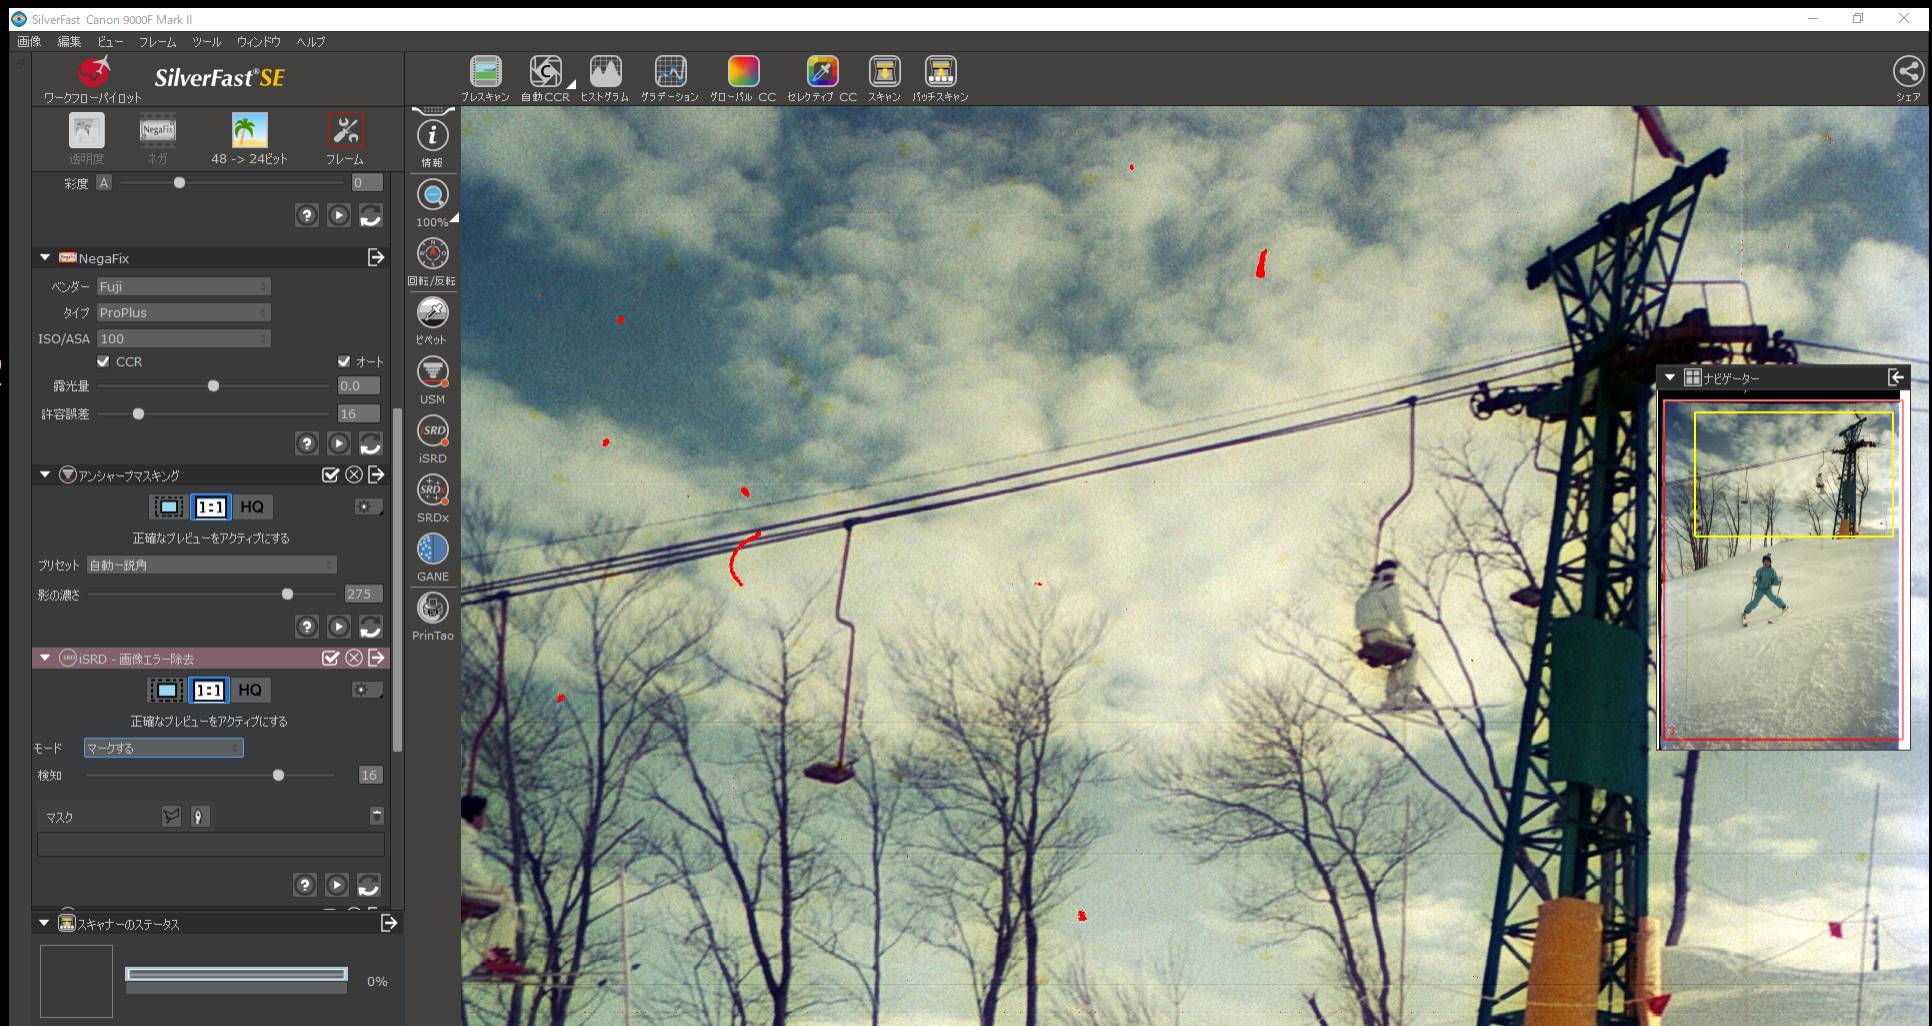The width and height of the screenshot is (1932, 1026).
Task: Open the モード マークする dropdown
Action: pyautogui.click(x=163, y=748)
